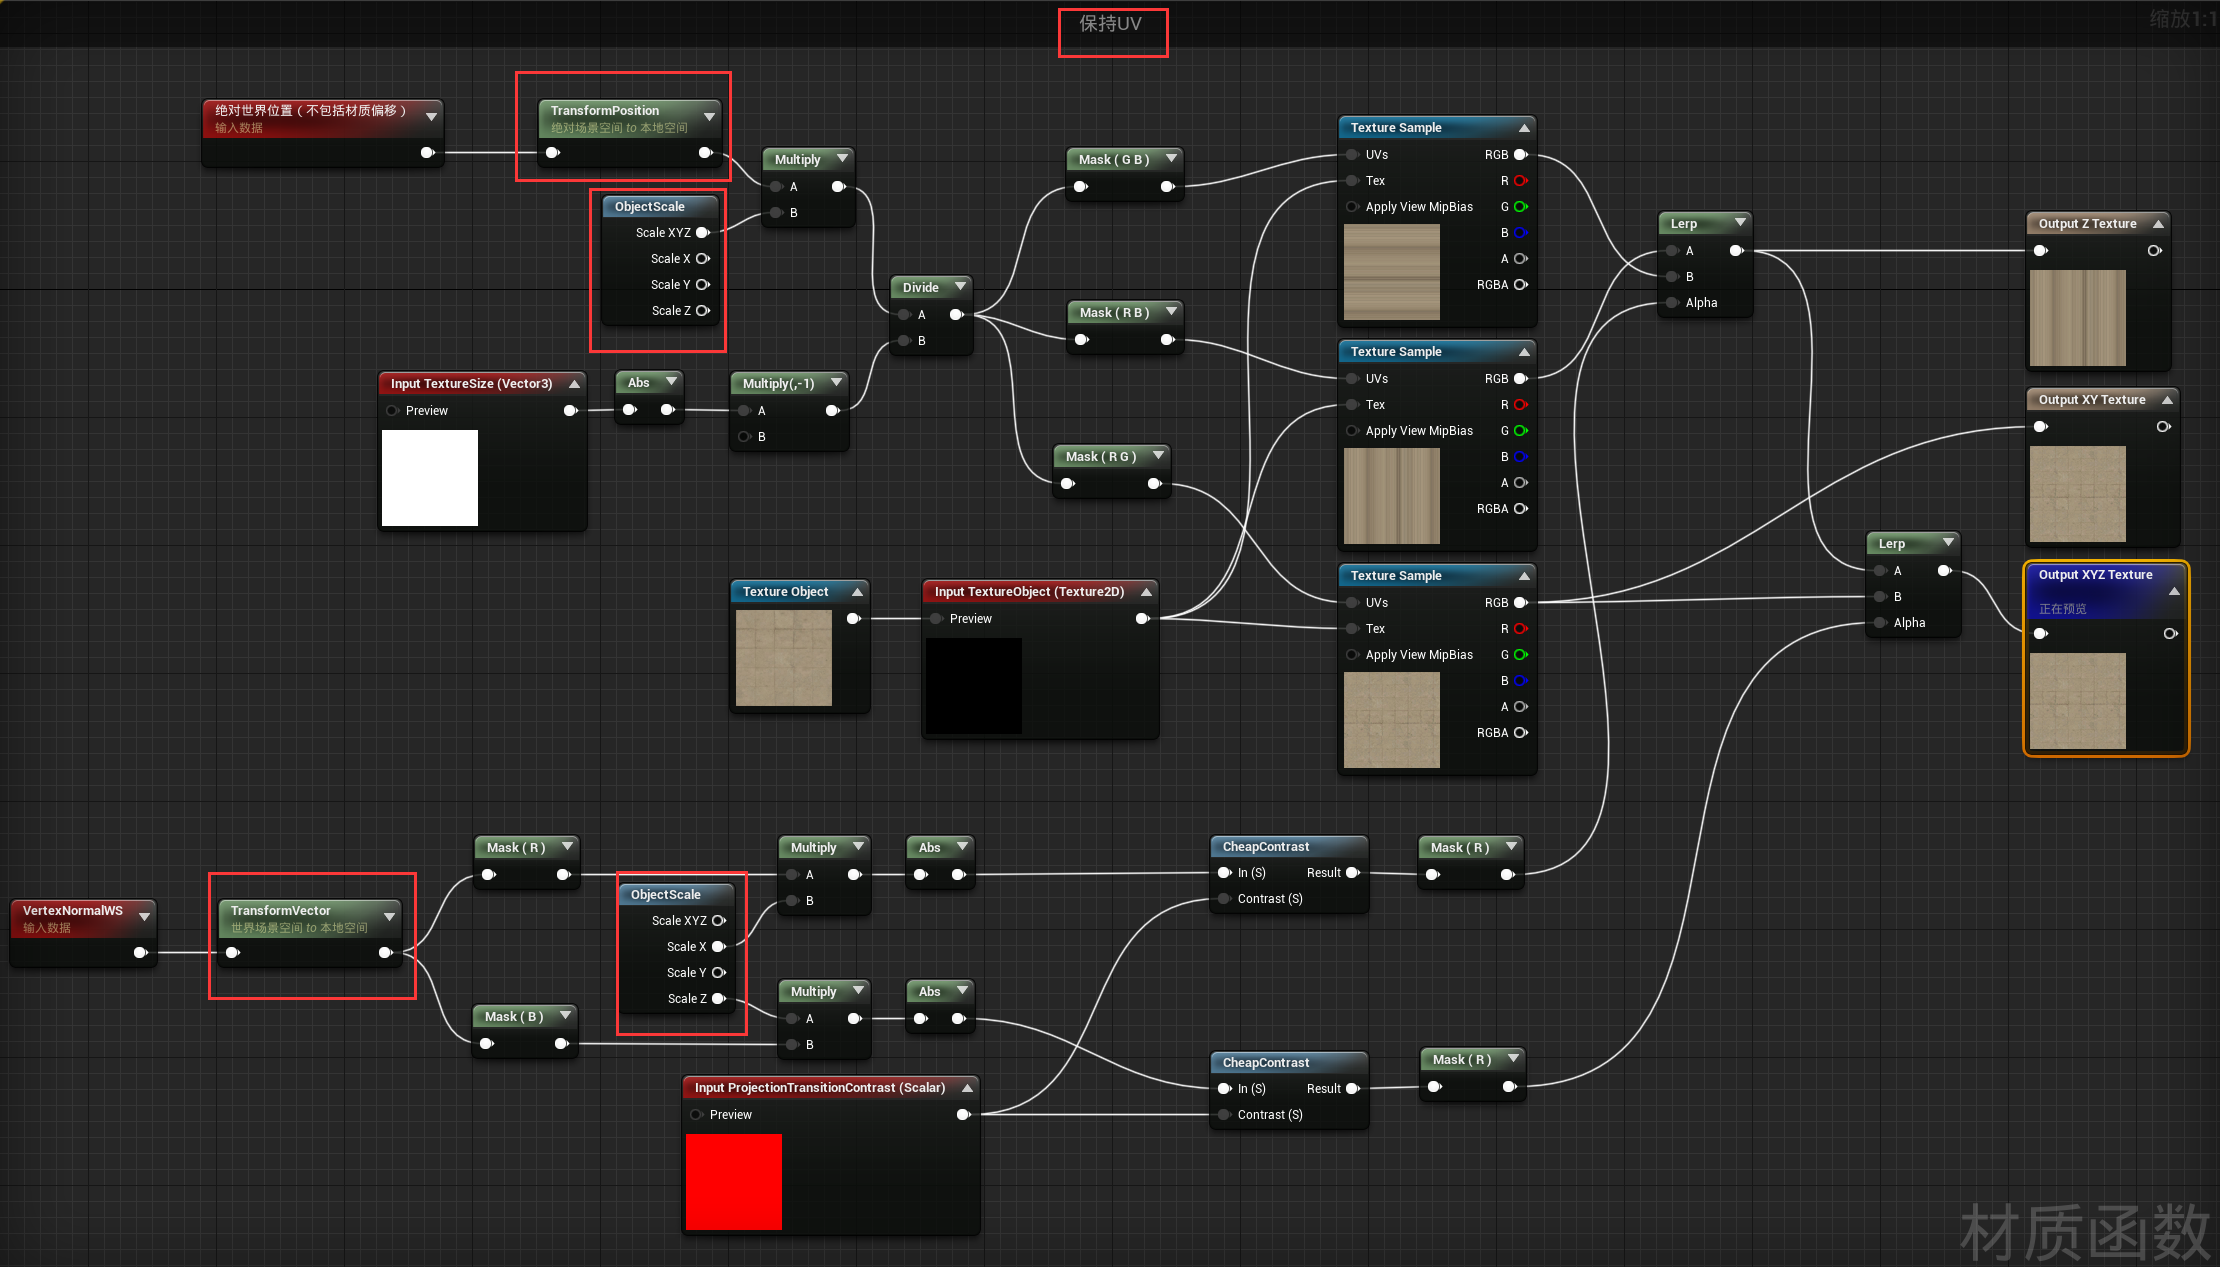Click the A input pin on the Divide node
Viewport: 2220px width, 1267px height.
click(903, 314)
